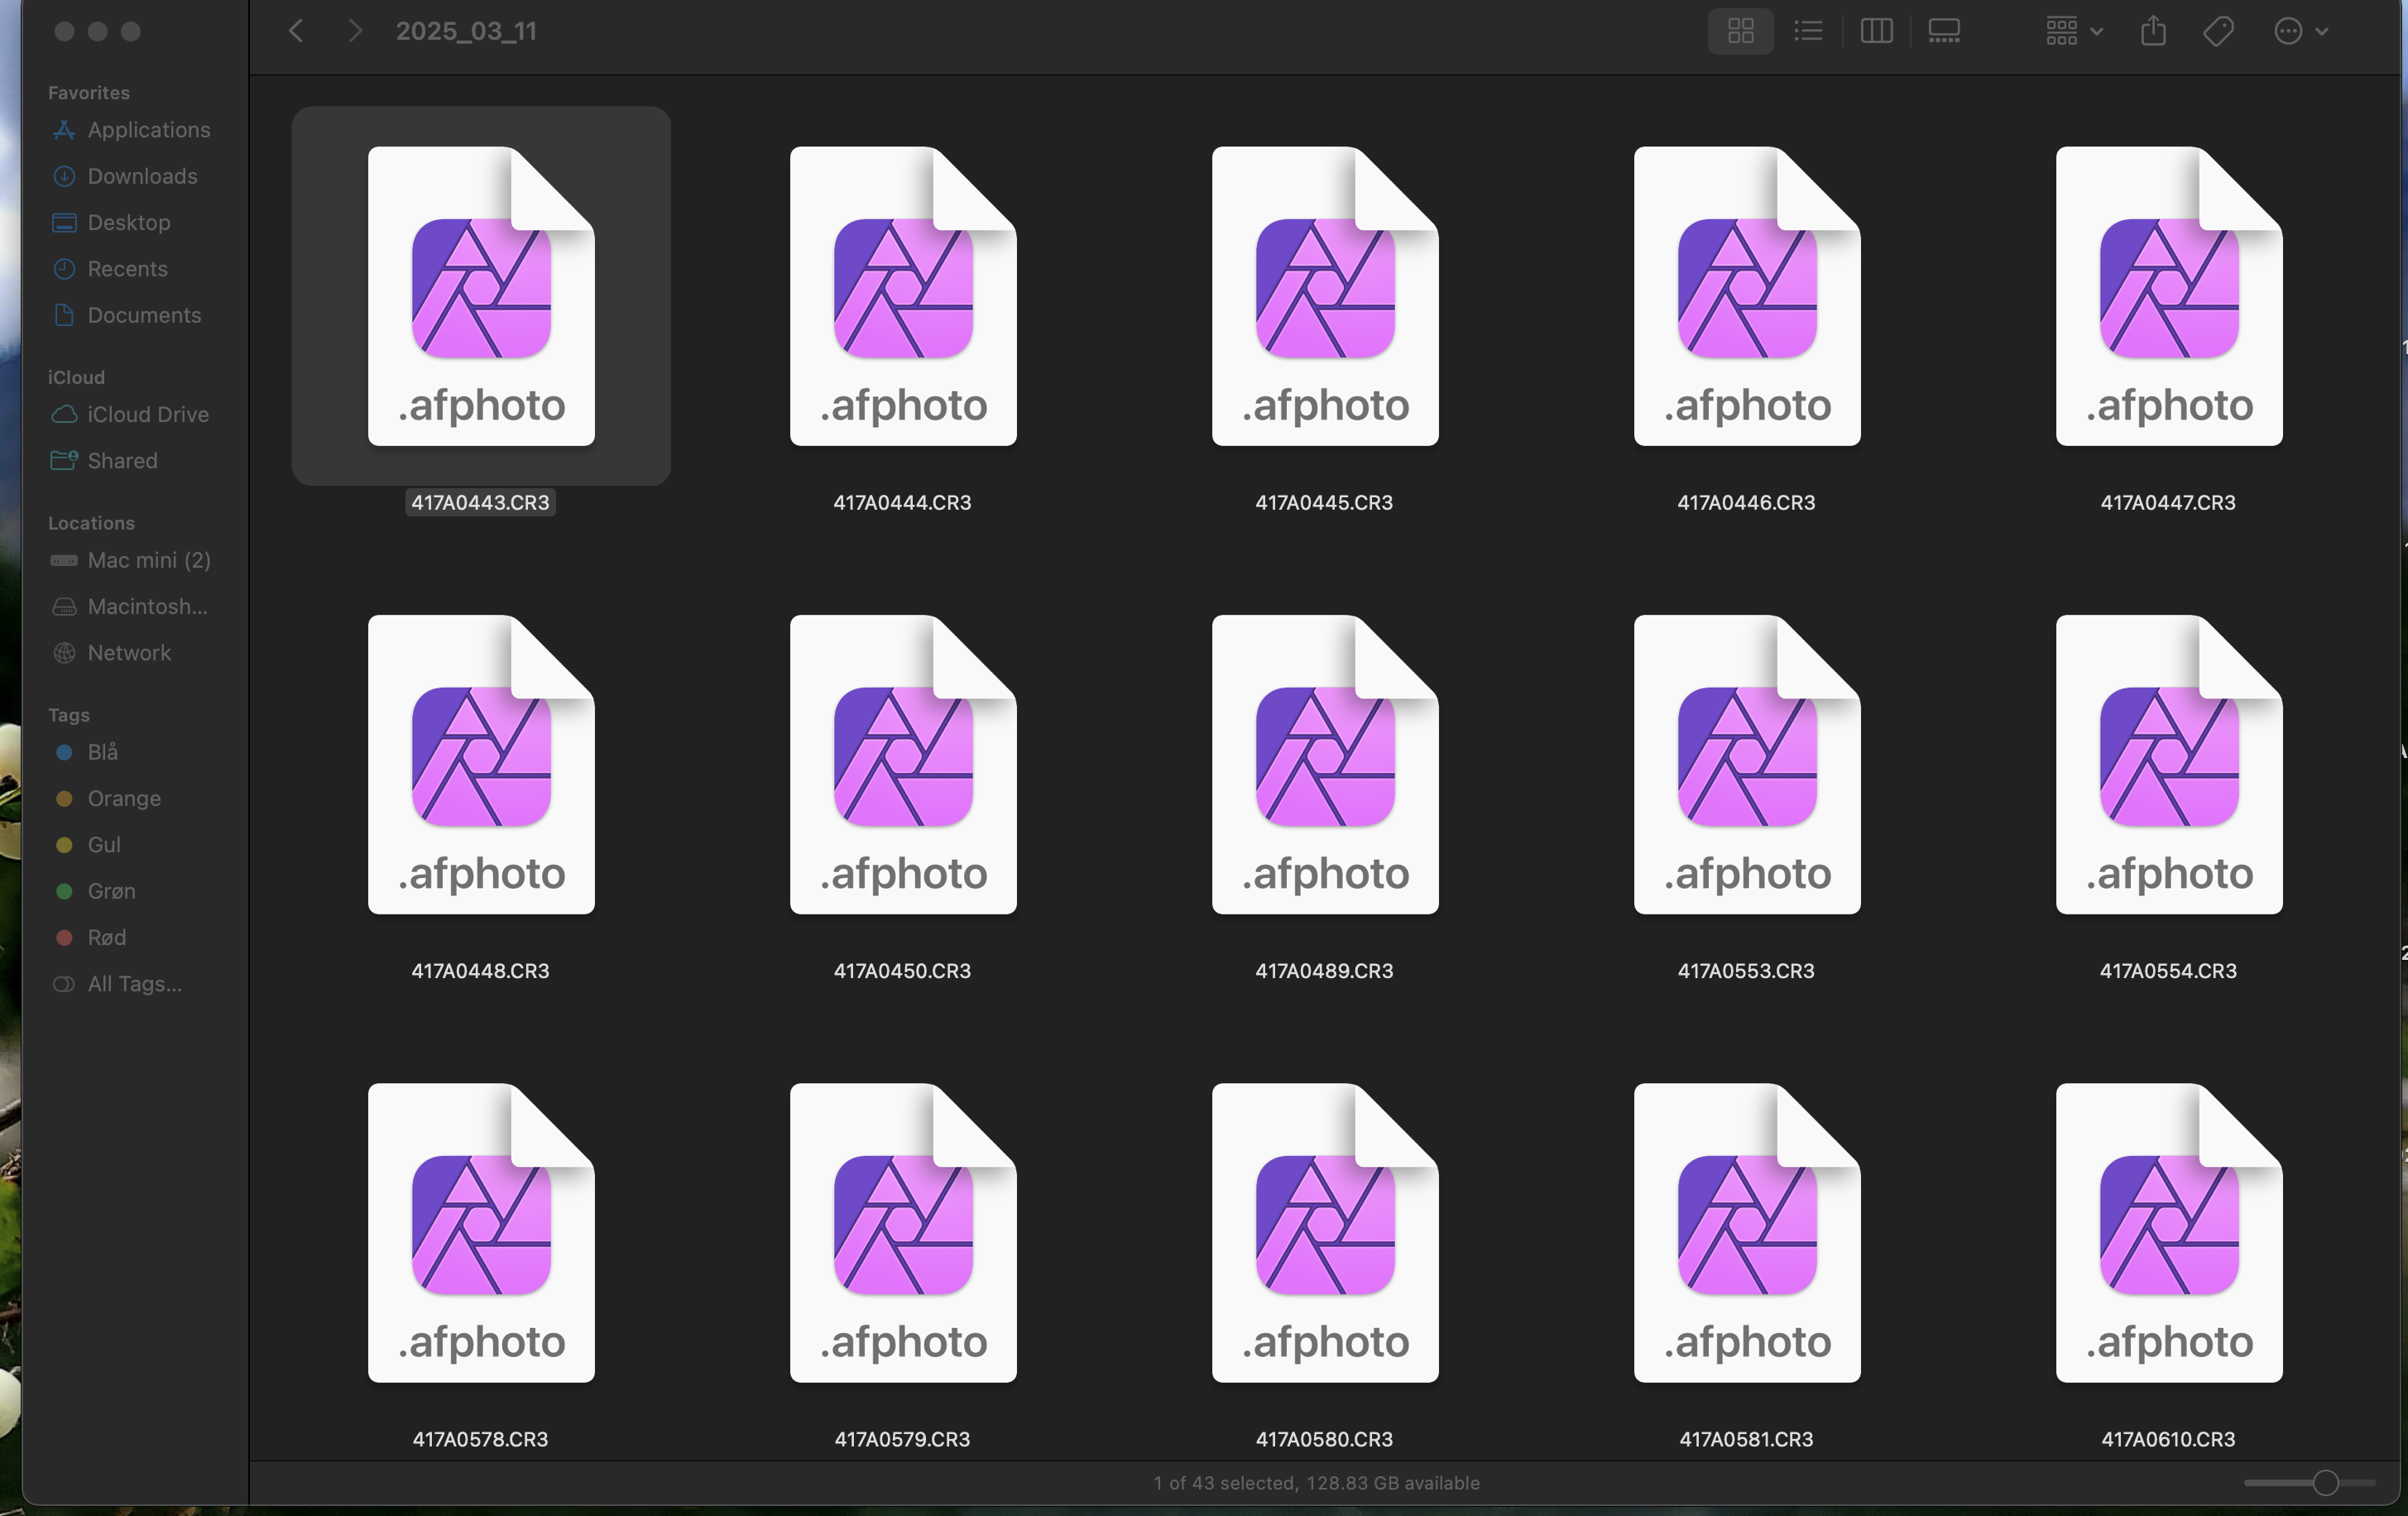Open the Action ellipsis menu

[x=2301, y=31]
